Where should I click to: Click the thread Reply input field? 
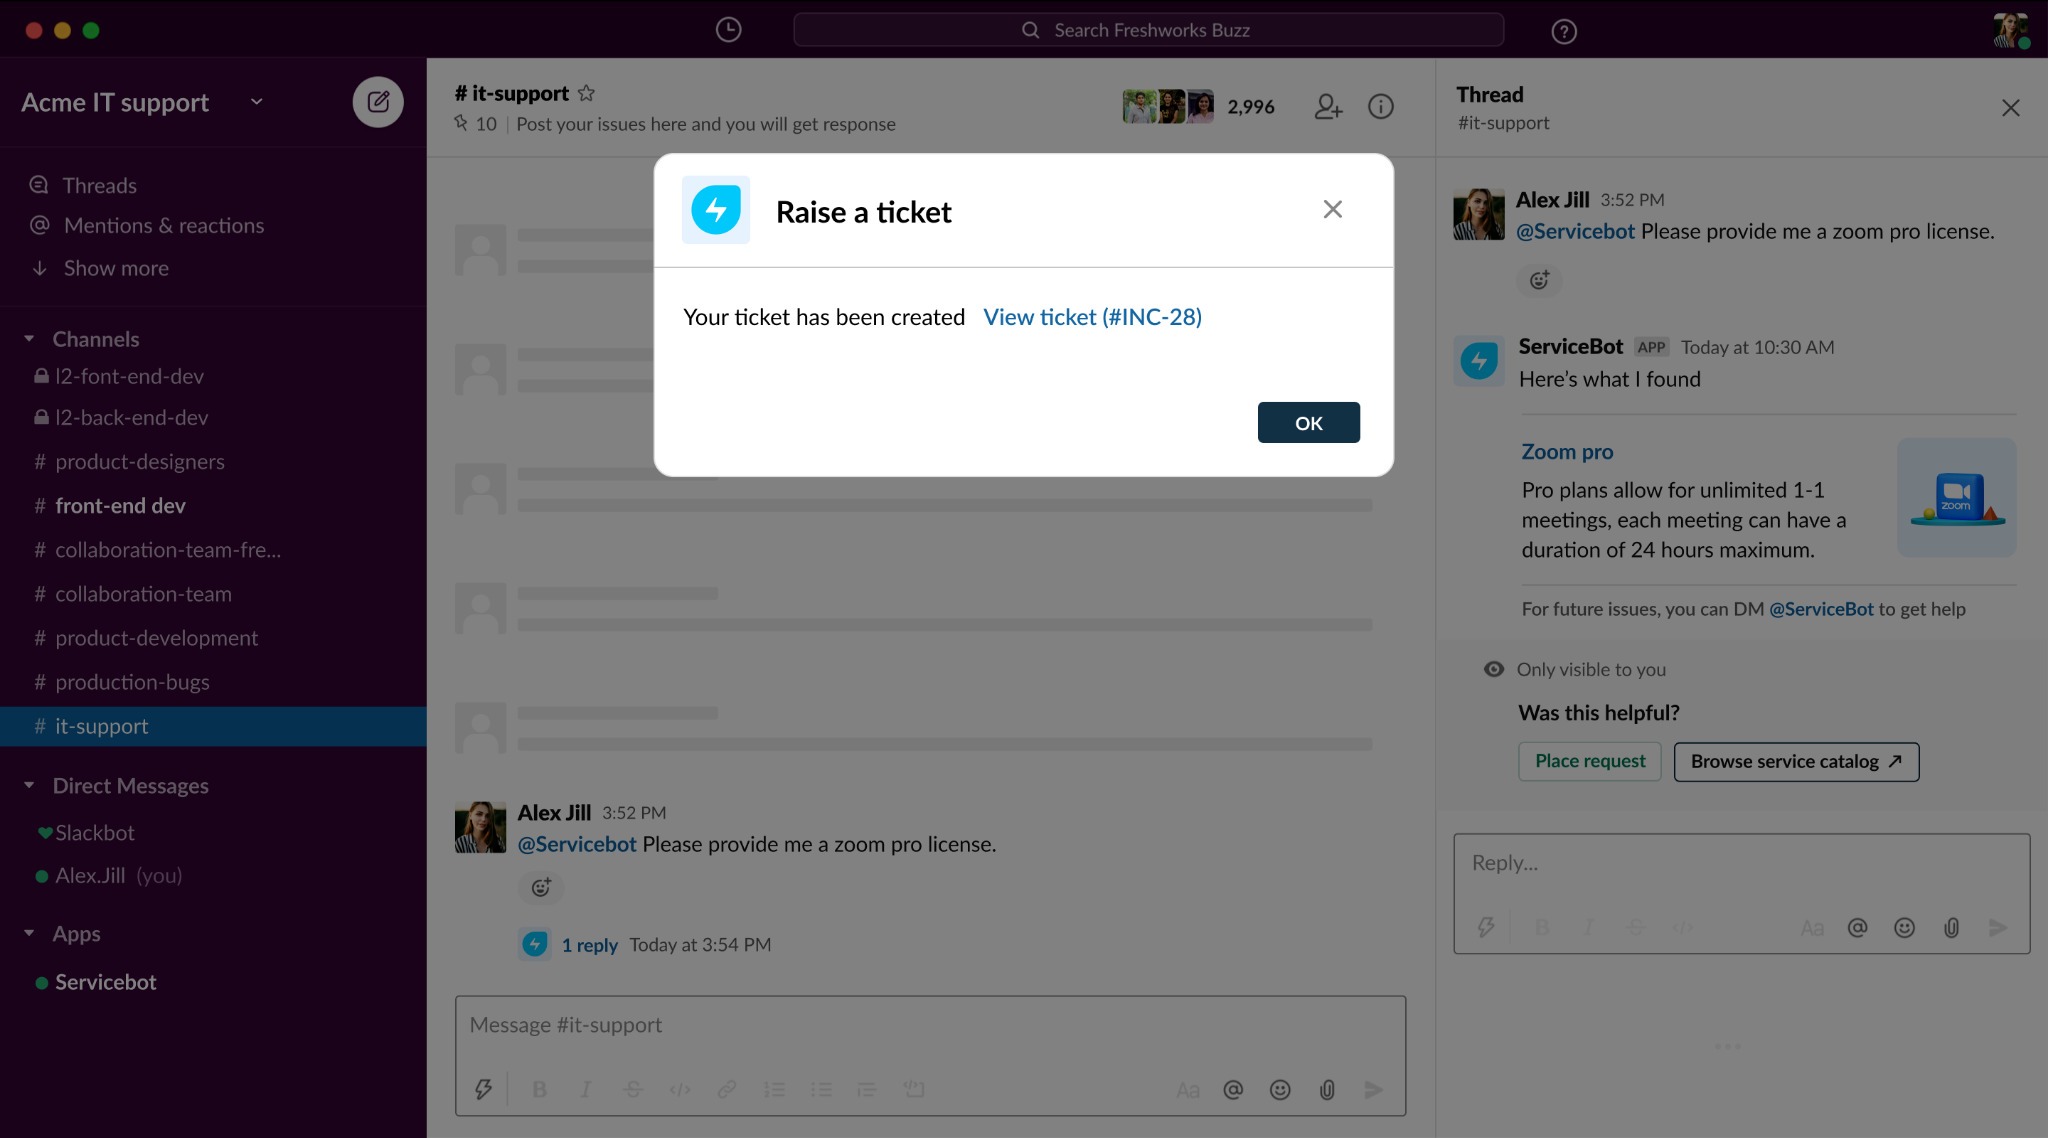[x=1740, y=863]
